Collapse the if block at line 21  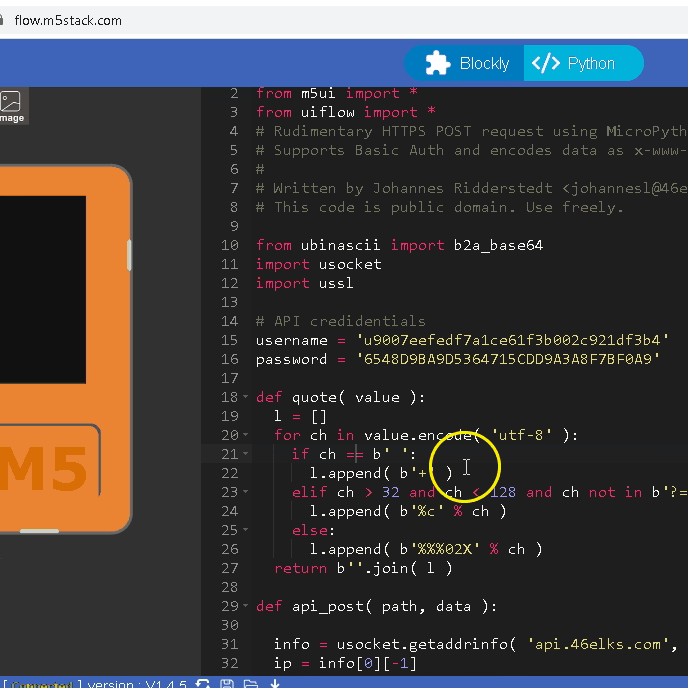(x=246, y=454)
